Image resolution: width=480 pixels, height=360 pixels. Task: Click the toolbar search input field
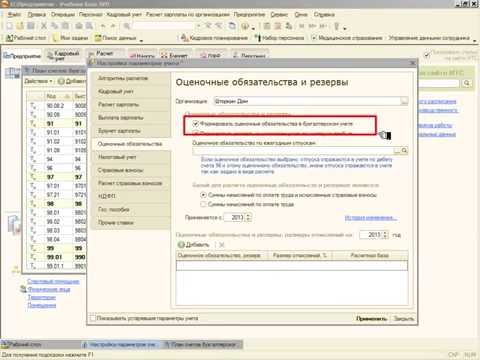coord(163,26)
